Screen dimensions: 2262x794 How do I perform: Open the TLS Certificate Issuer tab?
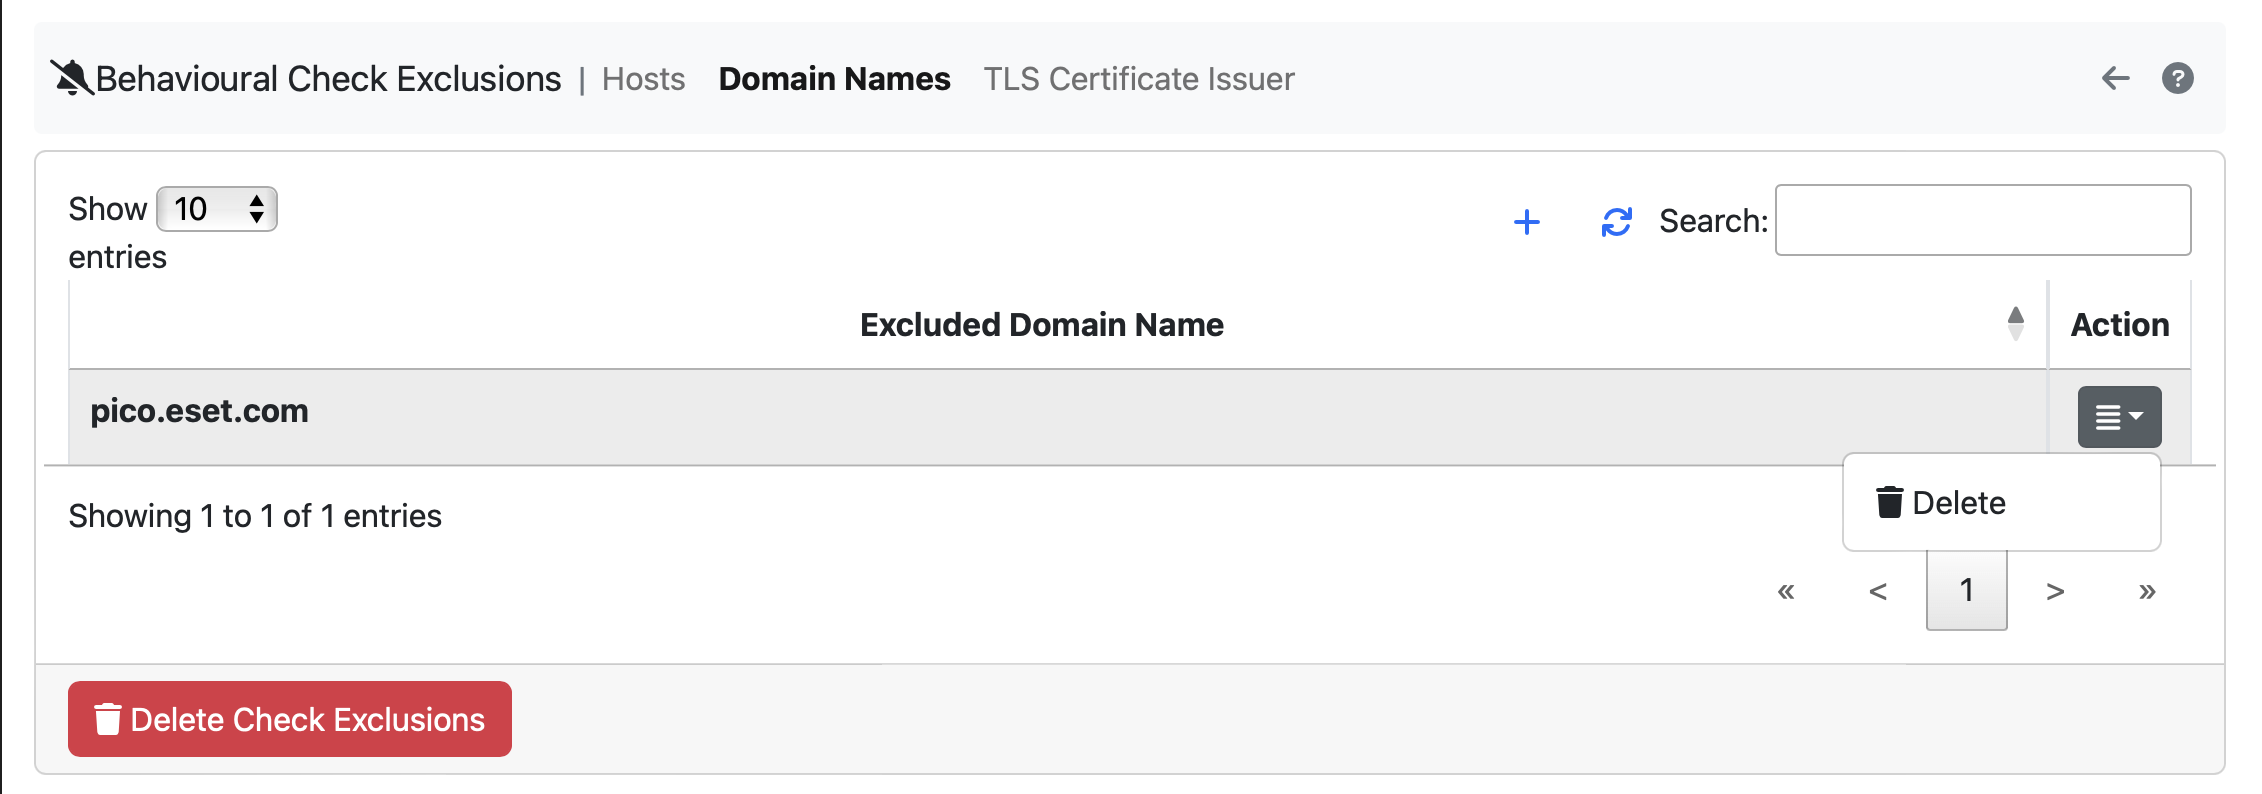[1139, 79]
